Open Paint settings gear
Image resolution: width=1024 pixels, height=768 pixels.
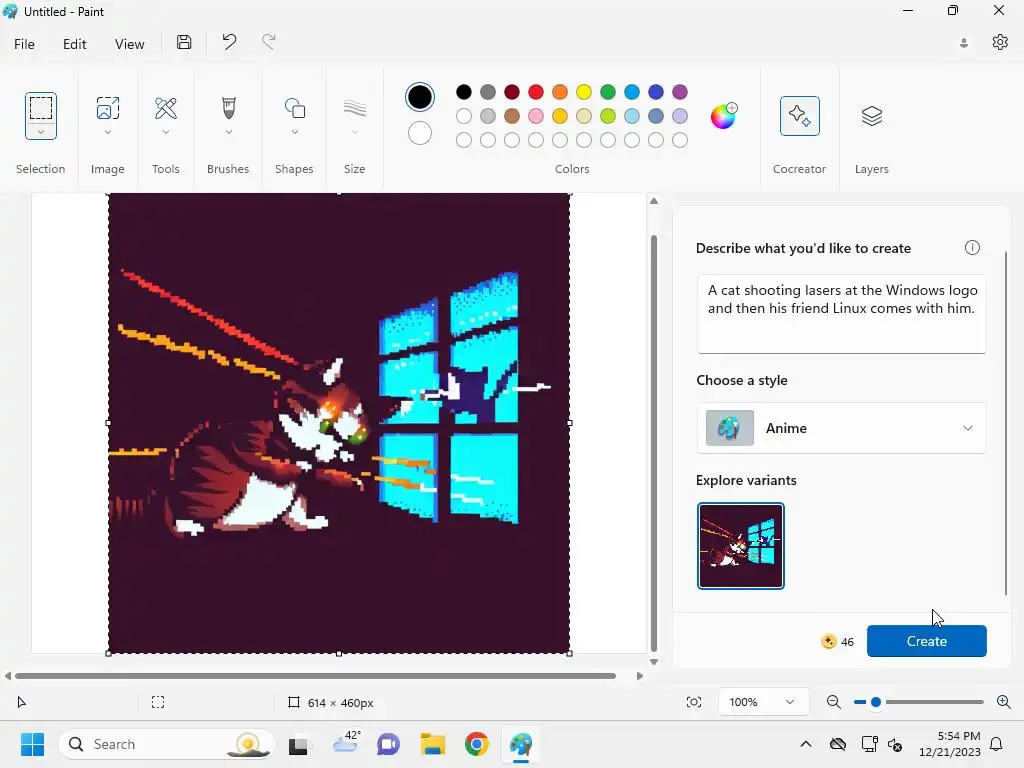click(1000, 42)
